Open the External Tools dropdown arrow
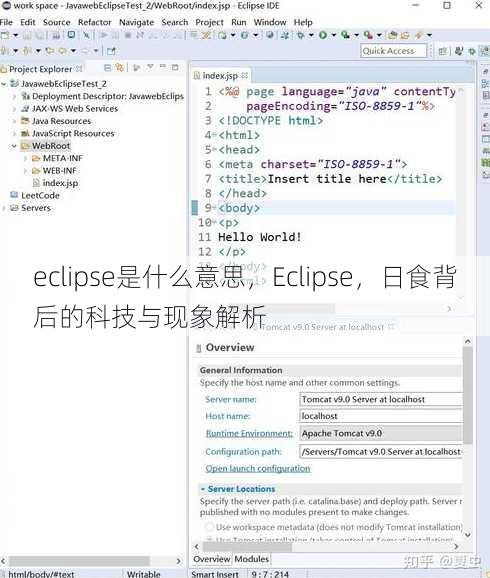 379,35
